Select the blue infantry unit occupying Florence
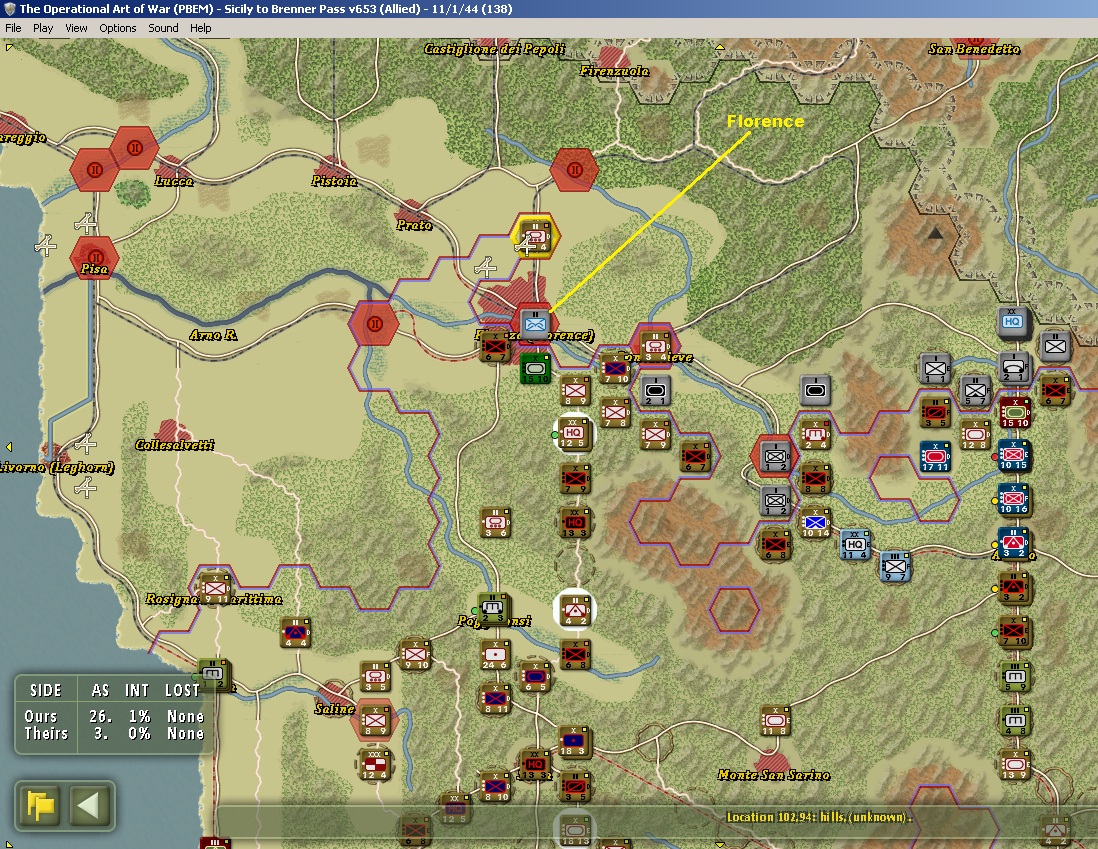The width and height of the screenshot is (1098, 849). tap(535, 324)
